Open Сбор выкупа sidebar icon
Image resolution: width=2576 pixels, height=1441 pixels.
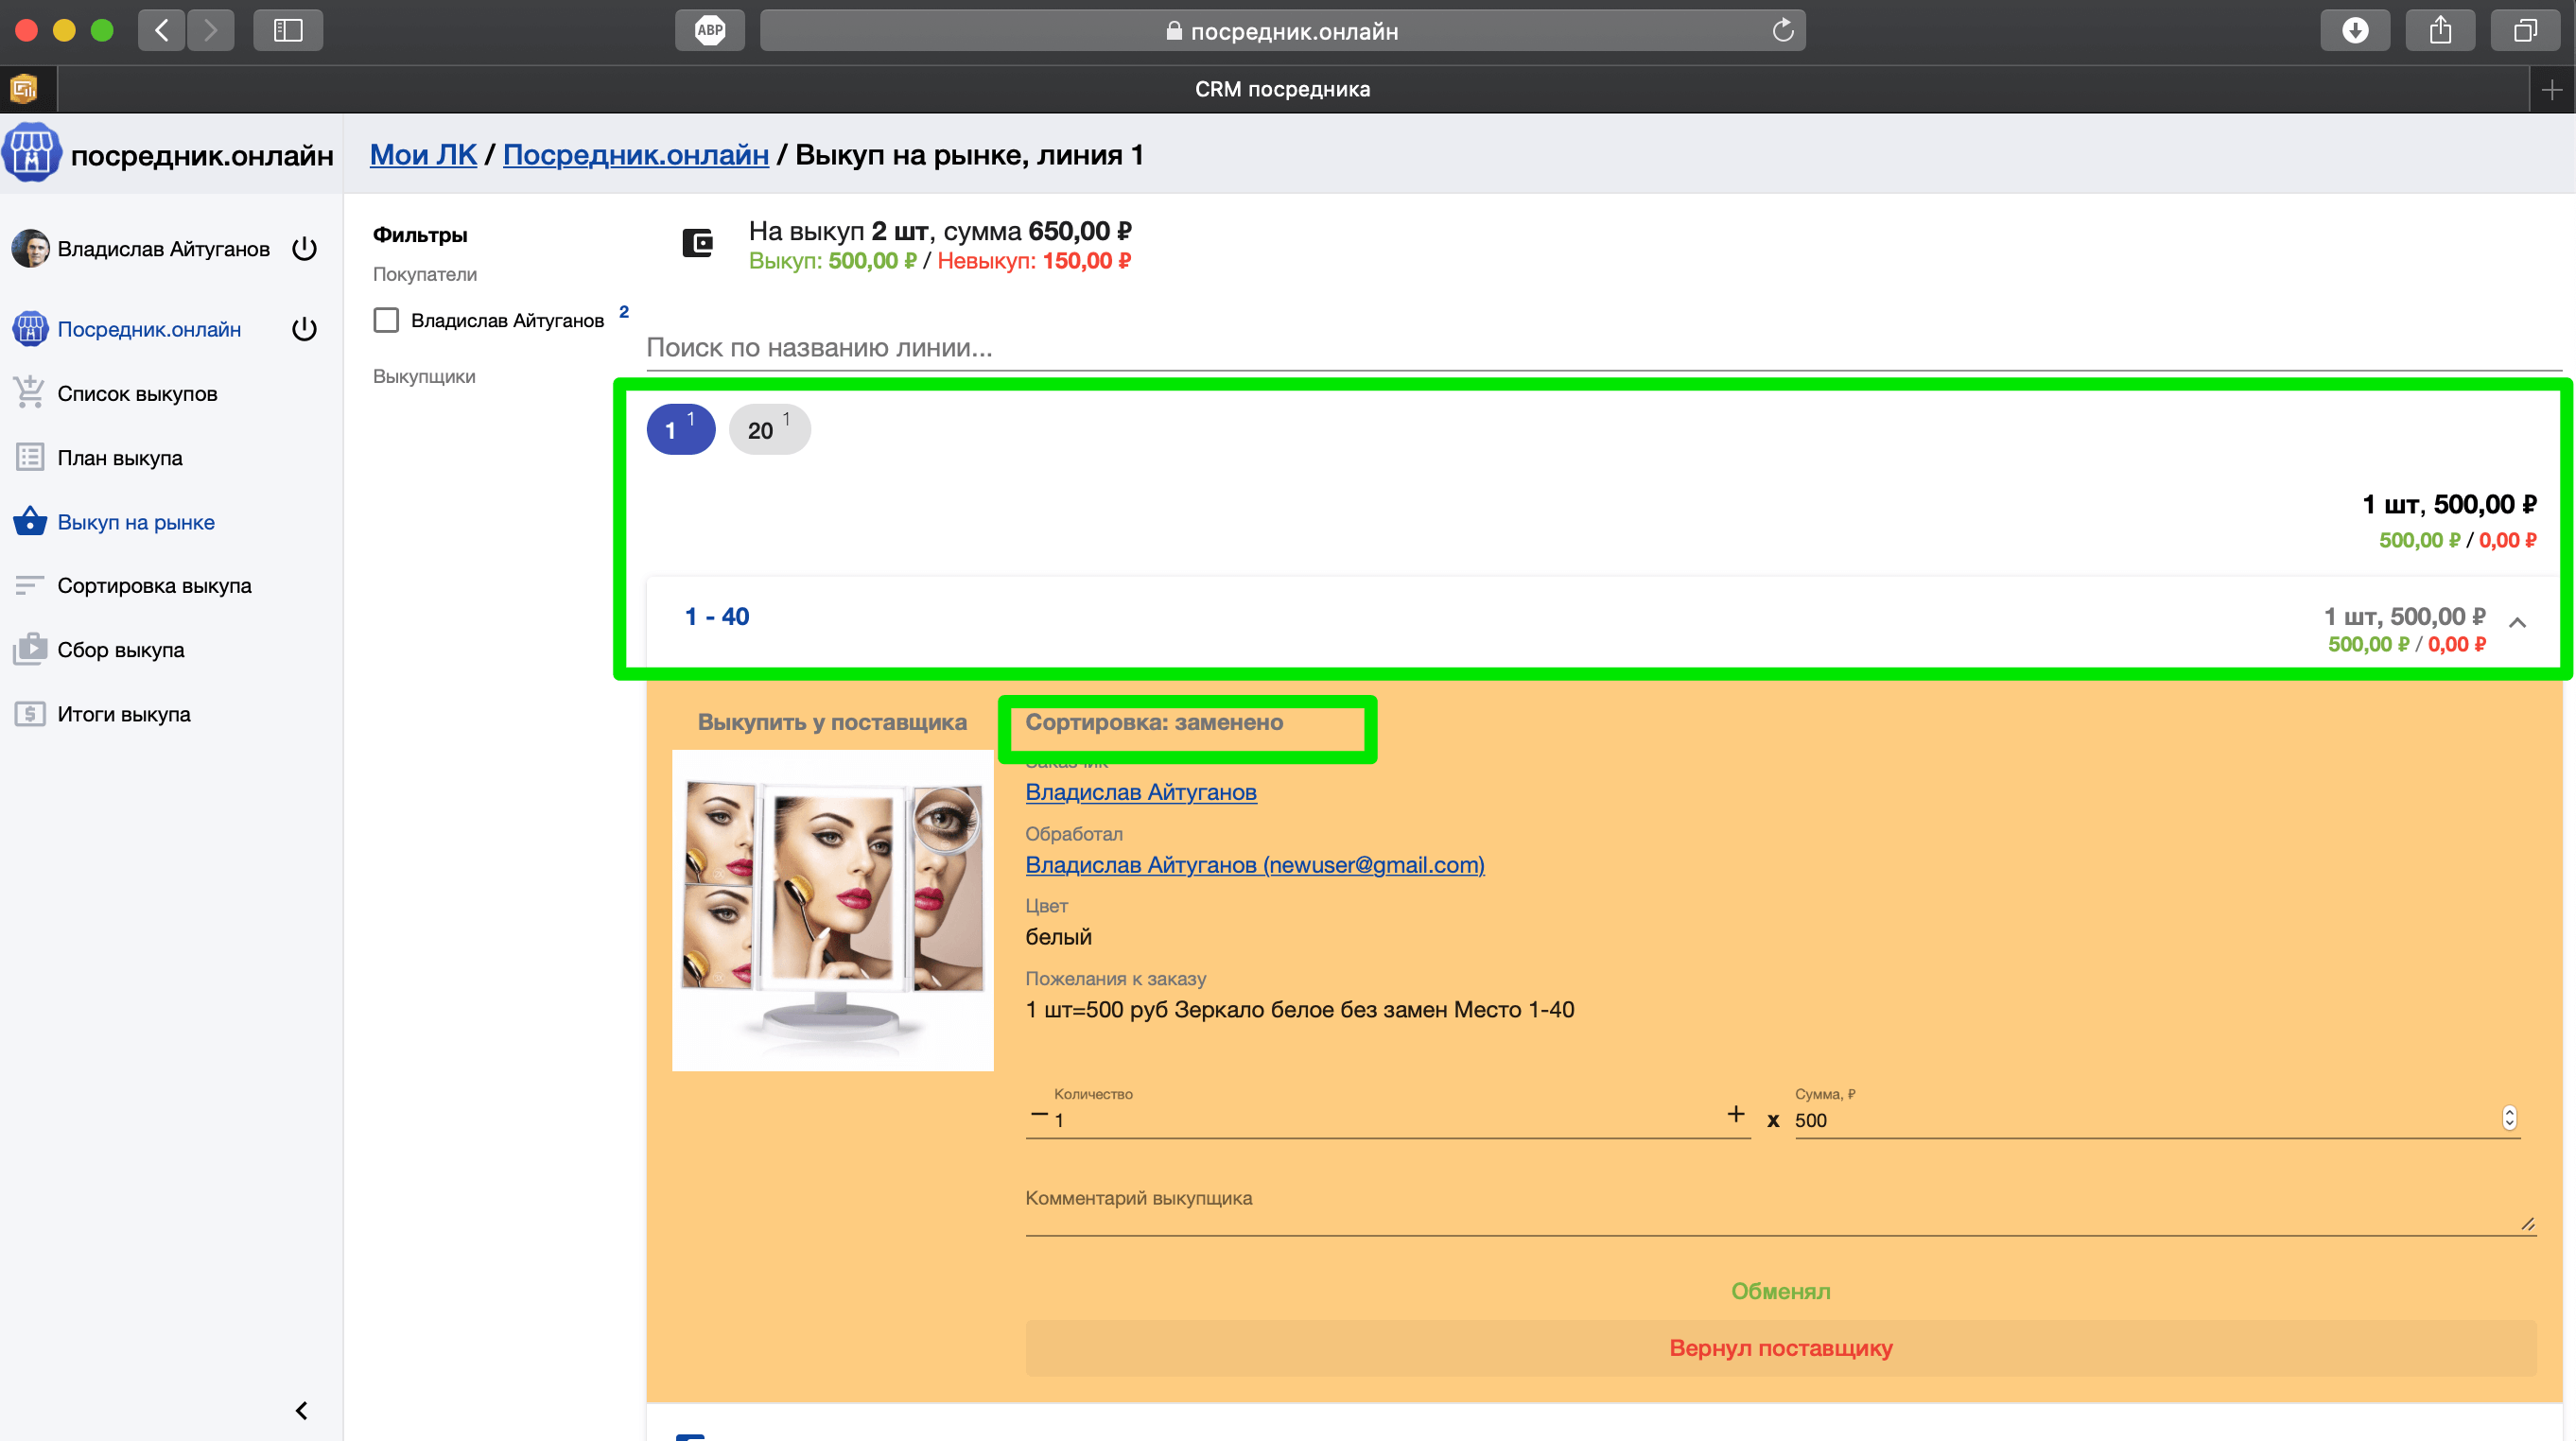click(30, 650)
